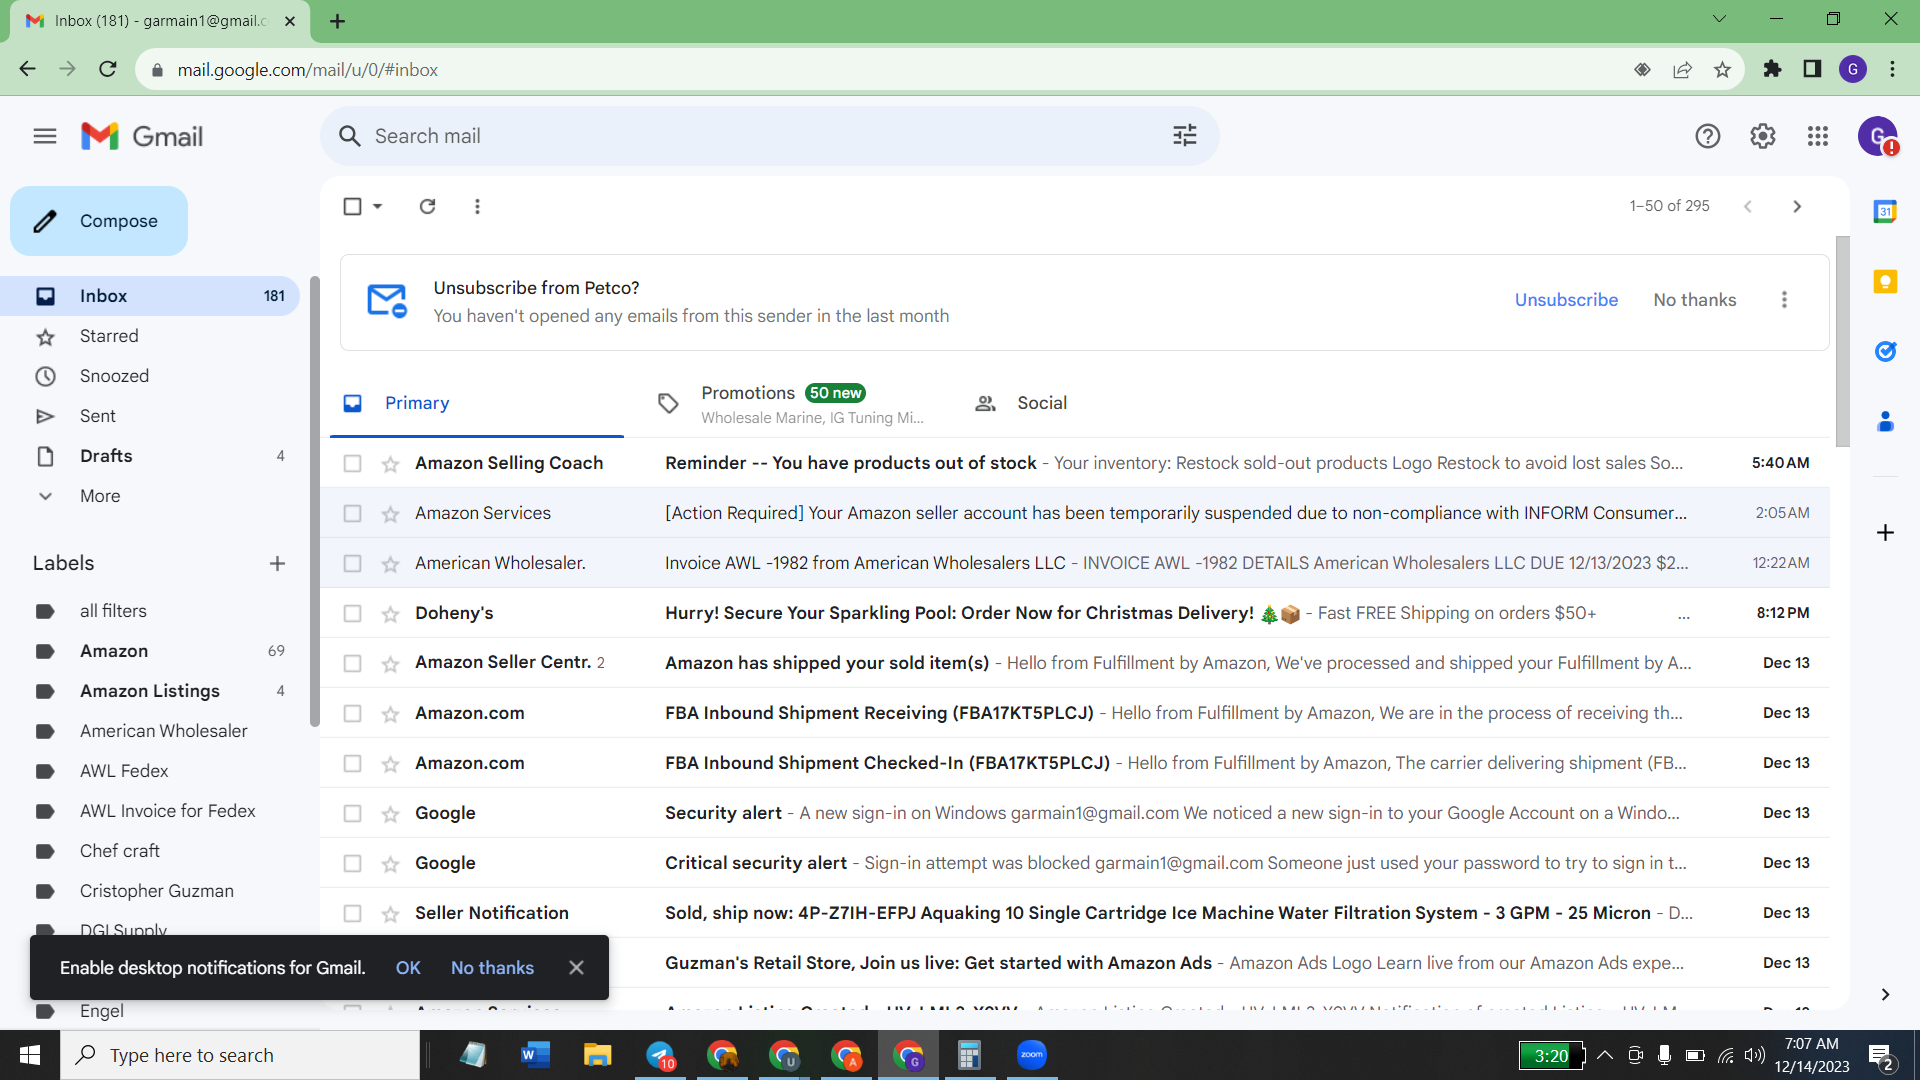Open Google Account avatar in Gmail
The width and height of the screenshot is (1920, 1080).
coord(1878,136)
